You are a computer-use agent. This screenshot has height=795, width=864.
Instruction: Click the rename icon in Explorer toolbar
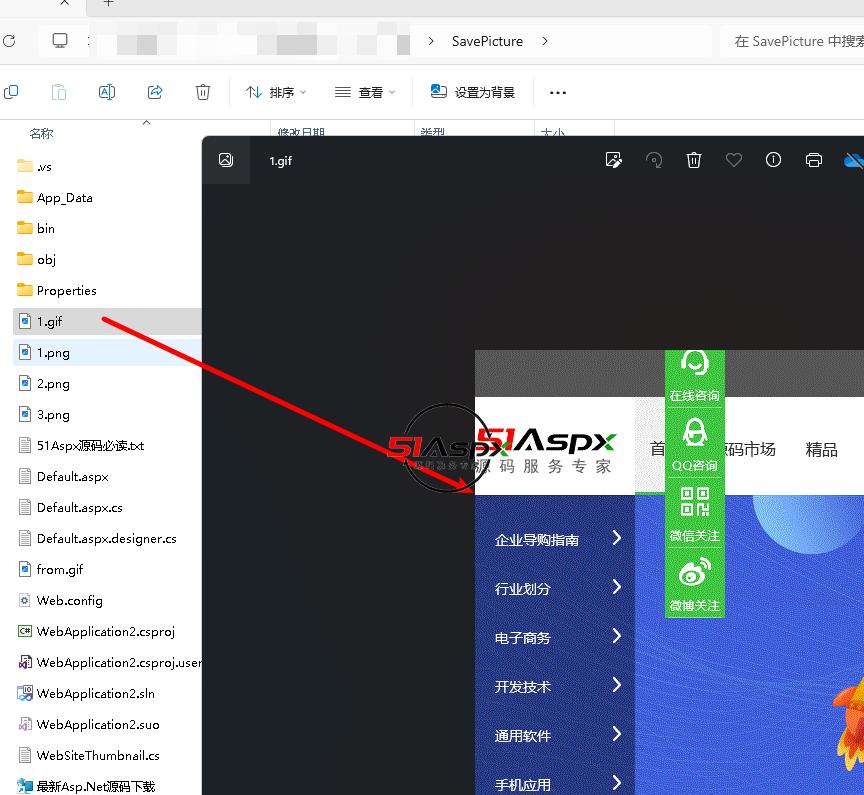coord(107,92)
